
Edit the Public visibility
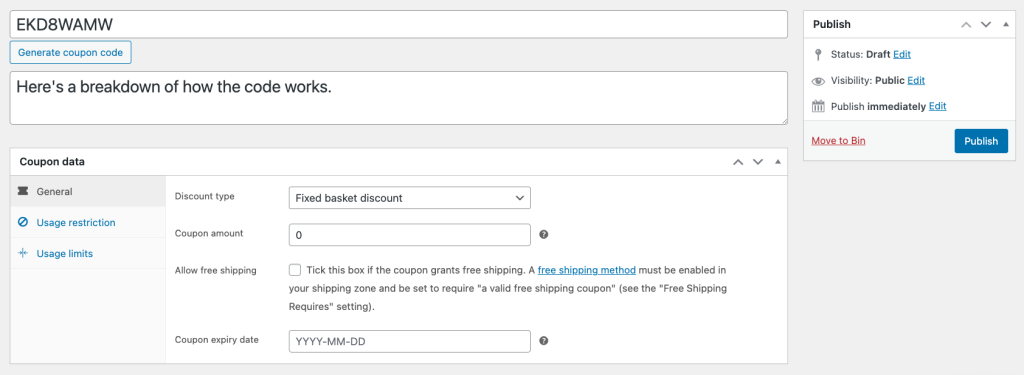click(x=916, y=80)
